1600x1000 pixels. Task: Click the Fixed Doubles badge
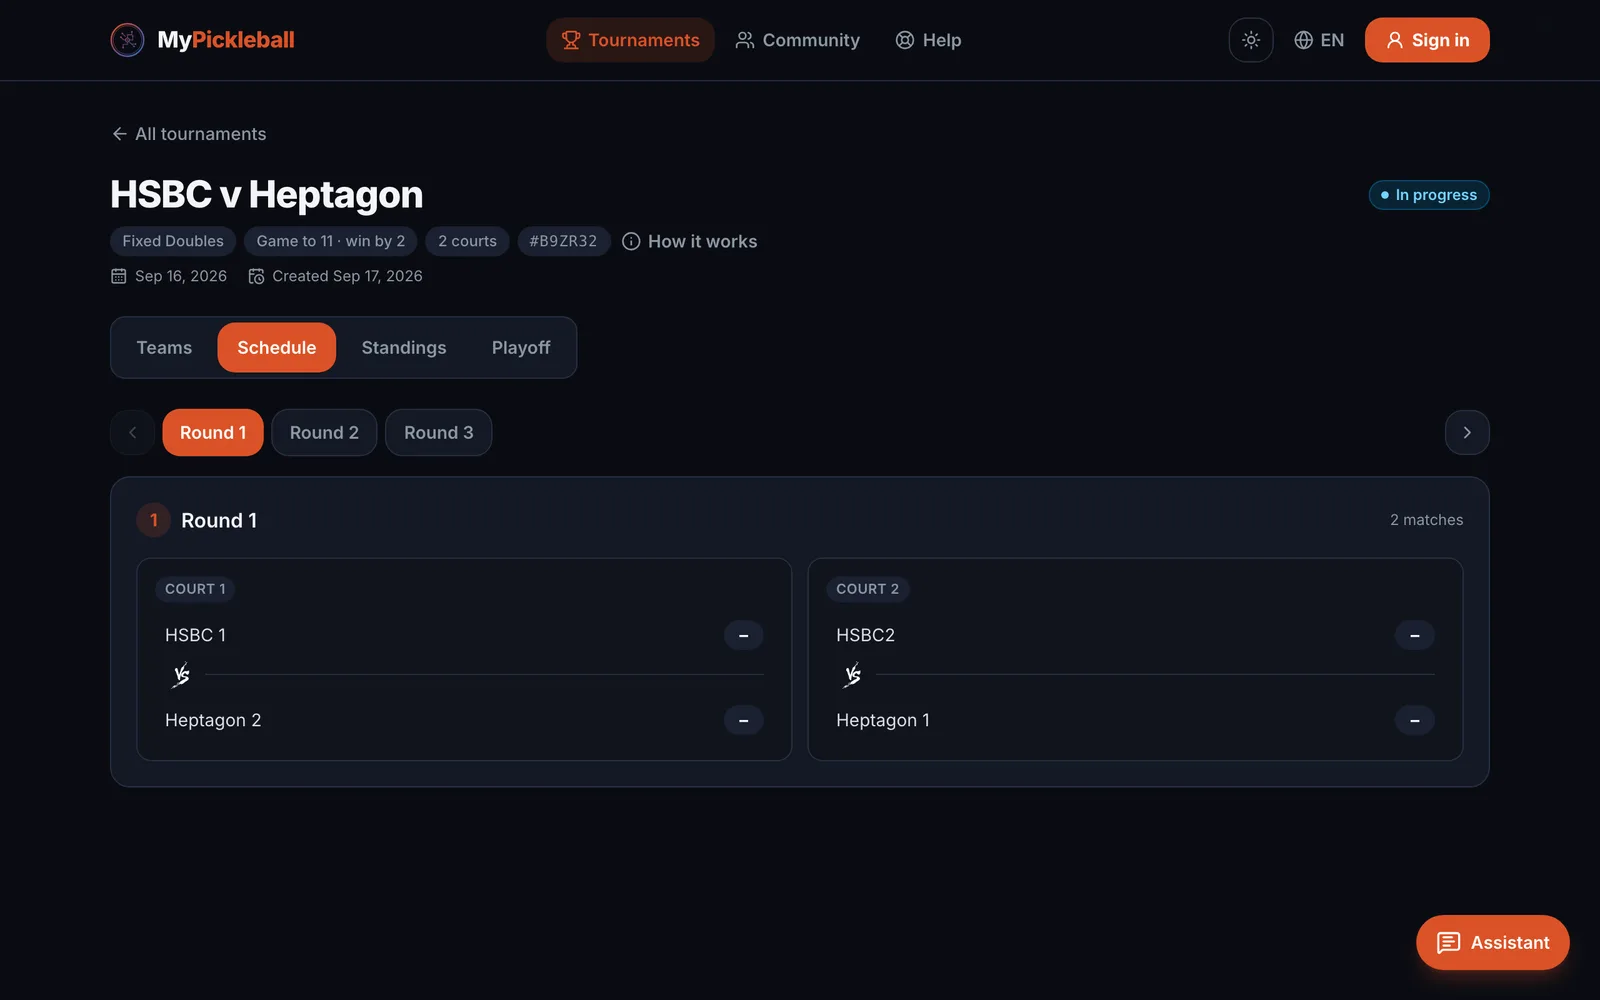pos(173,241)
